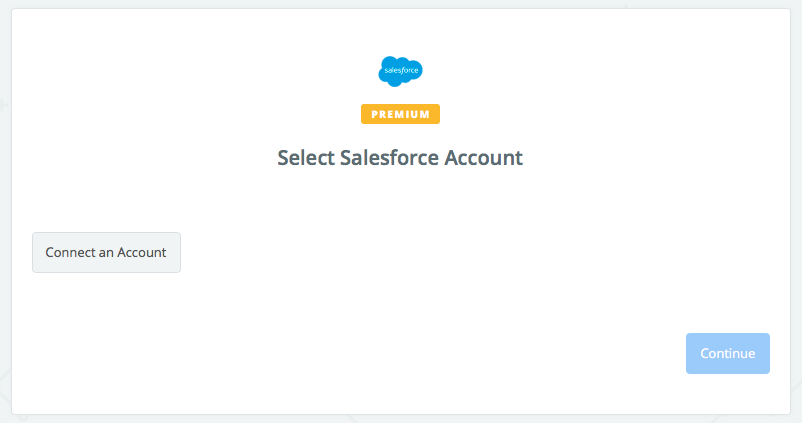The width and height of the screenshot is (802, 423).
Task: Click the blue Continue button
Action: (x=727, y=353)
